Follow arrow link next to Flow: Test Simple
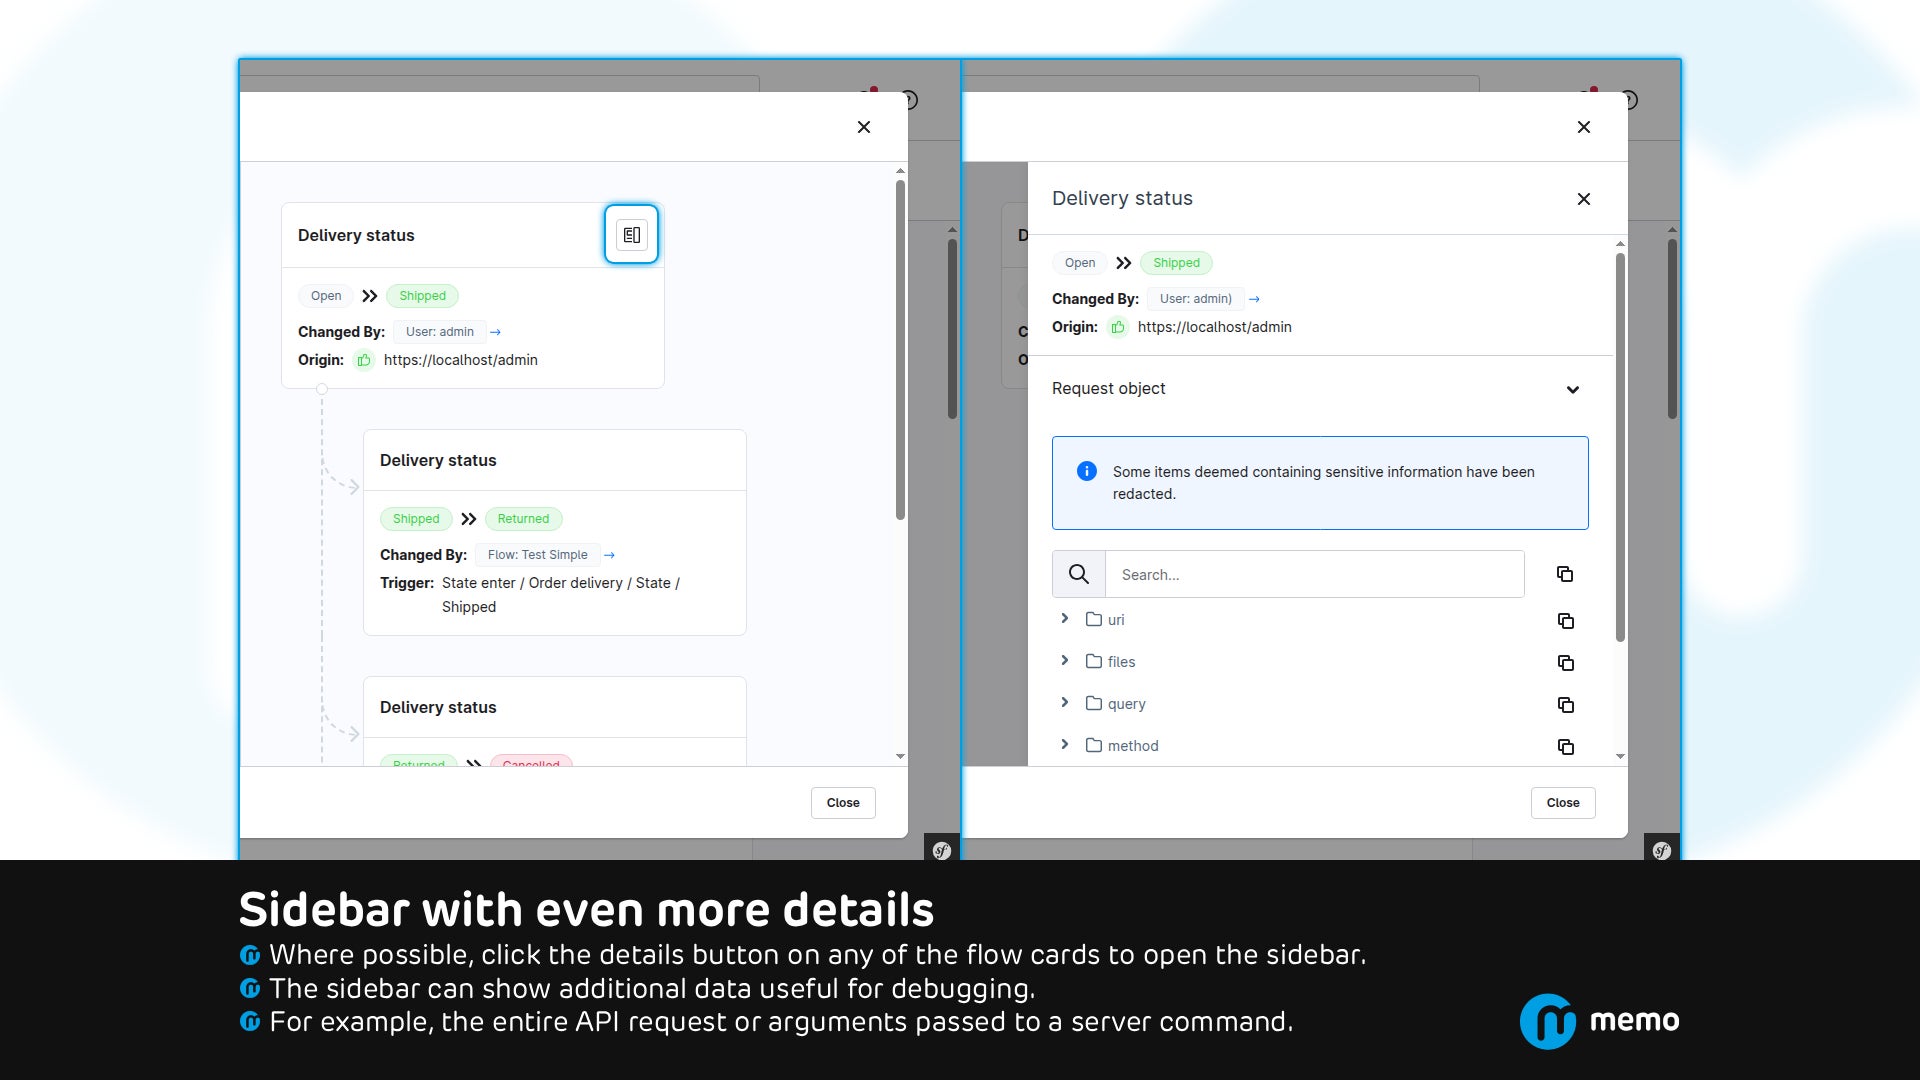 609,555
